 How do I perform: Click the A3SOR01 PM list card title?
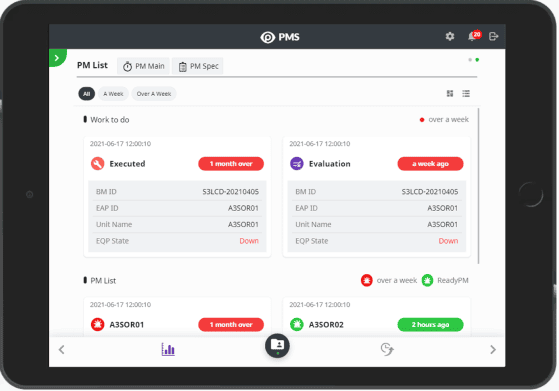127,325
